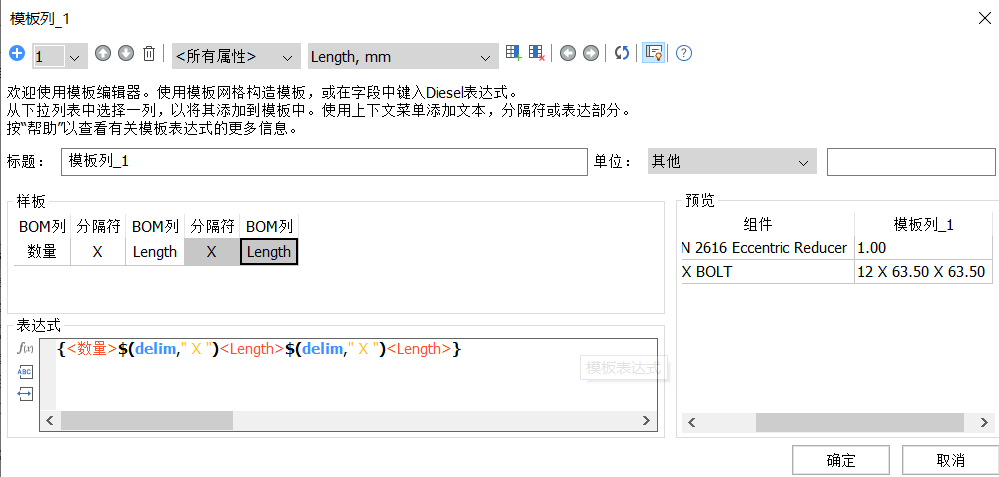Viewport: 999px width, 477px height.
Task: Select the first Length BOM cell
Action: (155, 252)
